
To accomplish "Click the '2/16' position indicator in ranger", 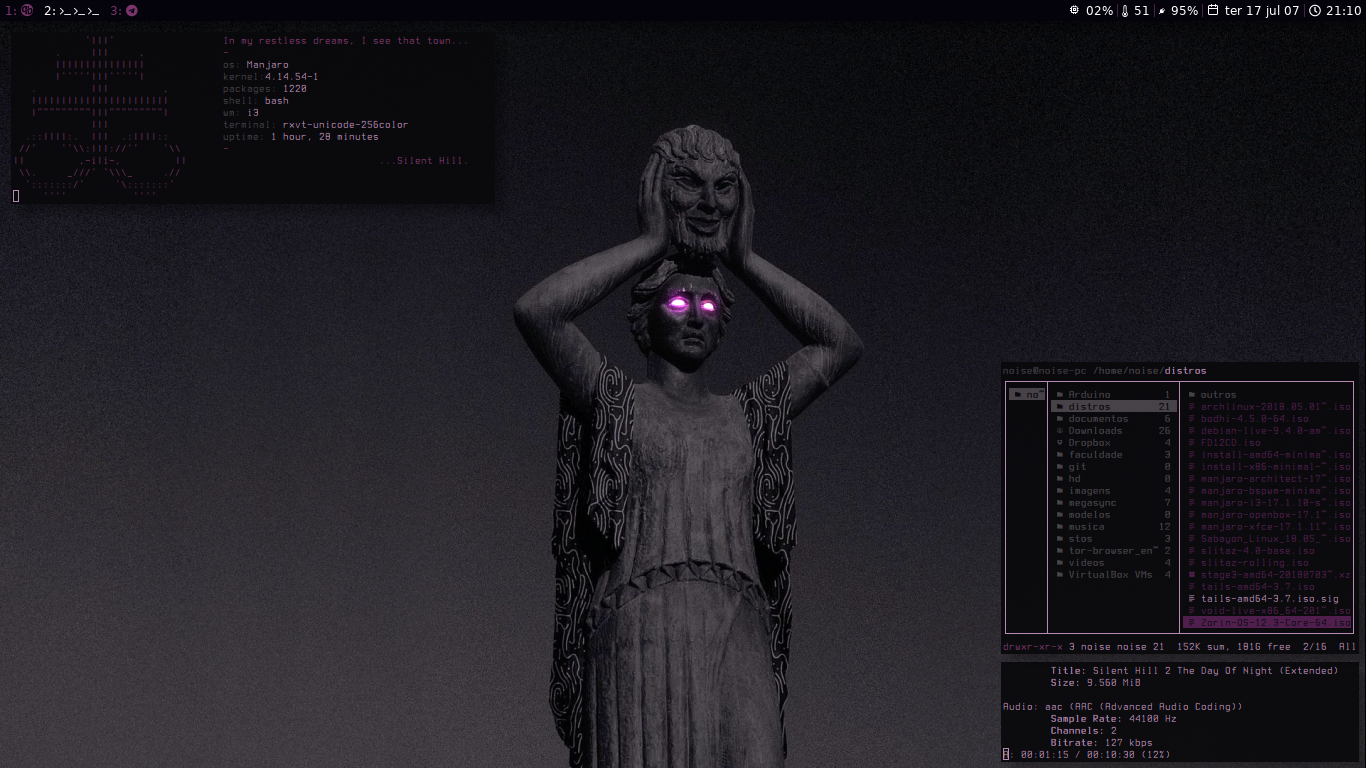I will coord(1315,647).
